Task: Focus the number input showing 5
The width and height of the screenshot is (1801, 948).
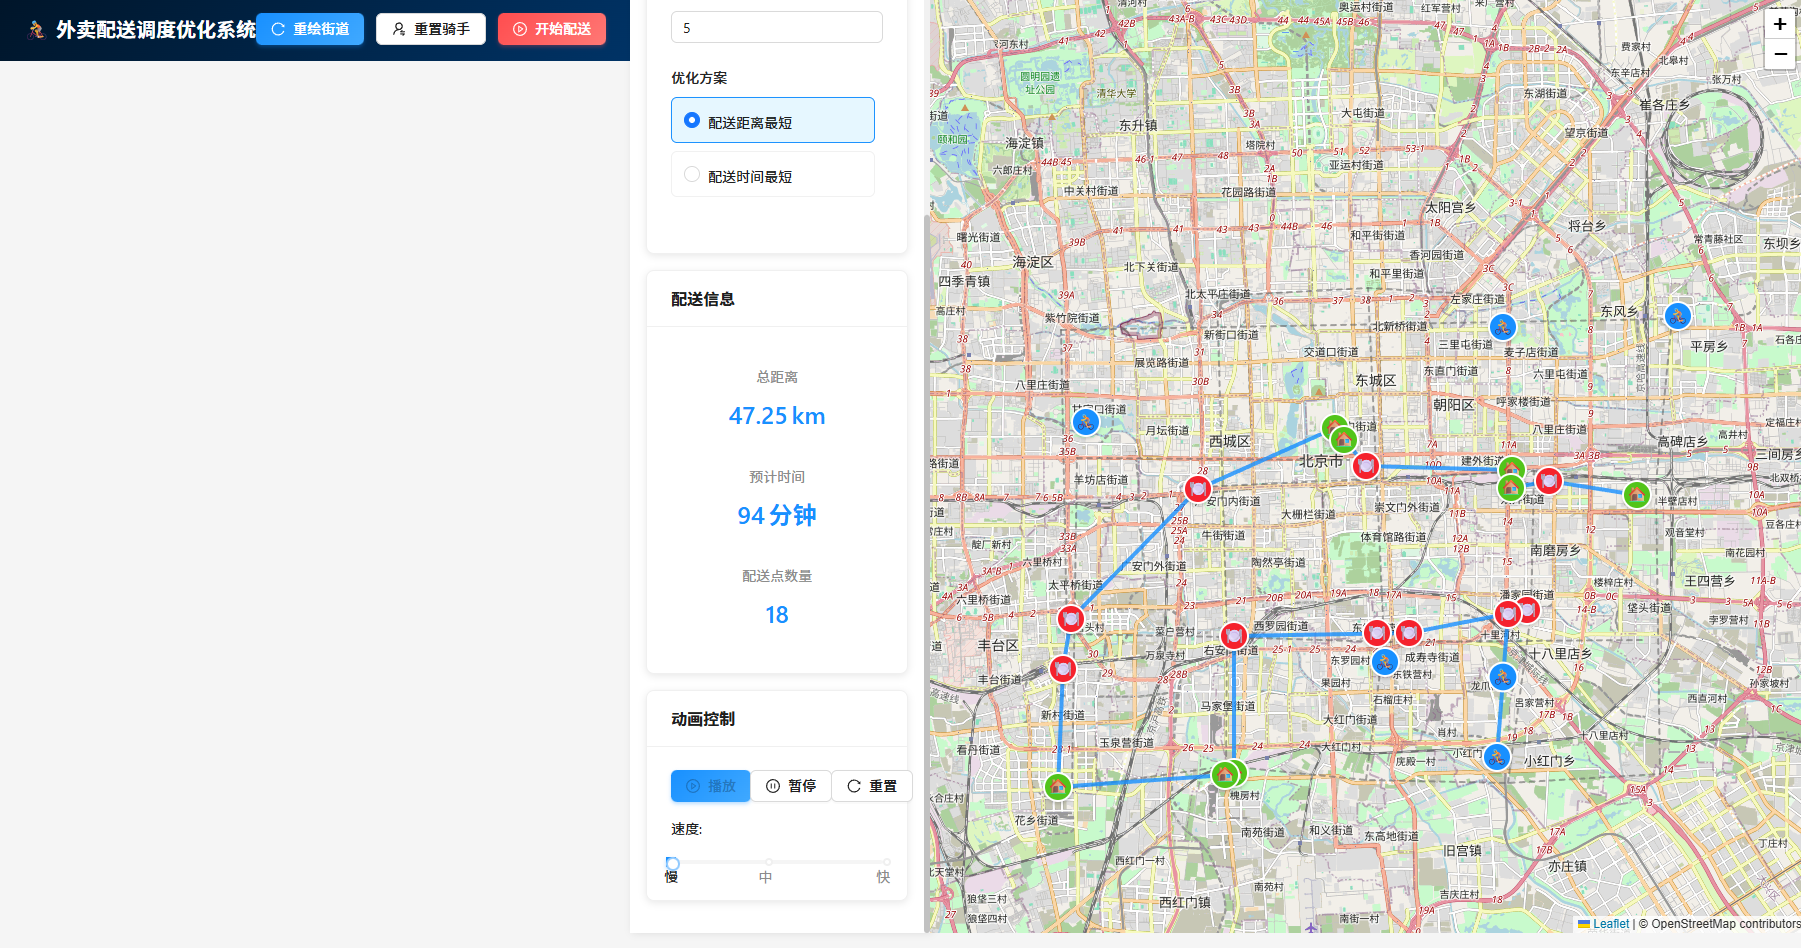Action: pyautogui.click(x=776, y=28)
